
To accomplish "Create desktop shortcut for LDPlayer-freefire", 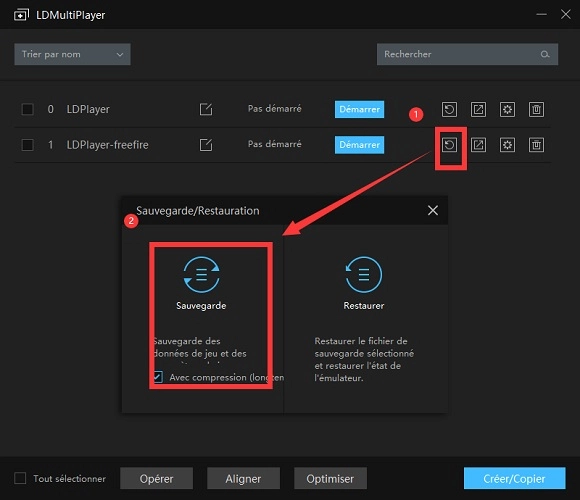I will point(478,145).
